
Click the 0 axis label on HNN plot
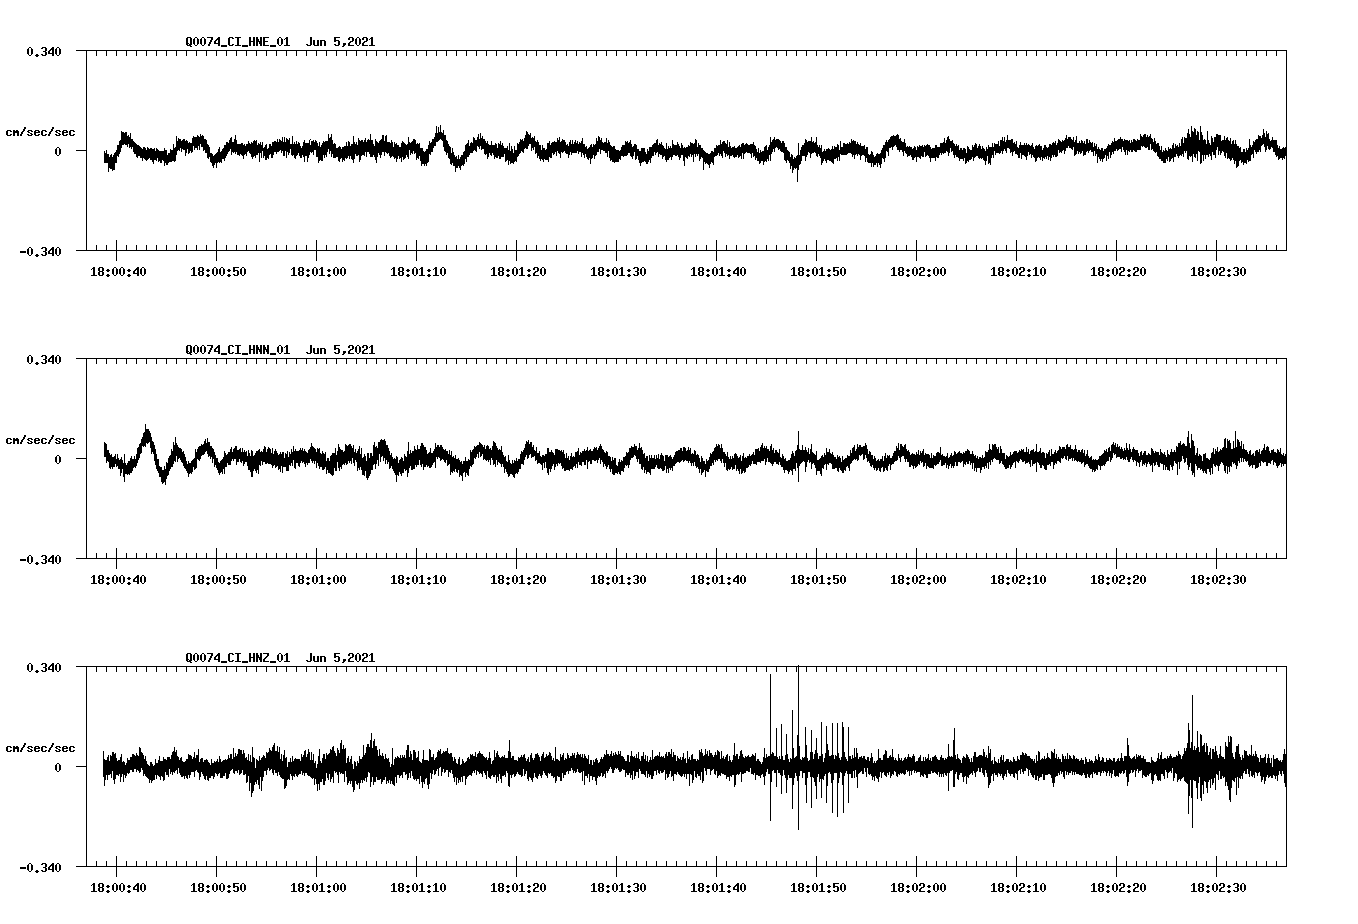point(58,459)
